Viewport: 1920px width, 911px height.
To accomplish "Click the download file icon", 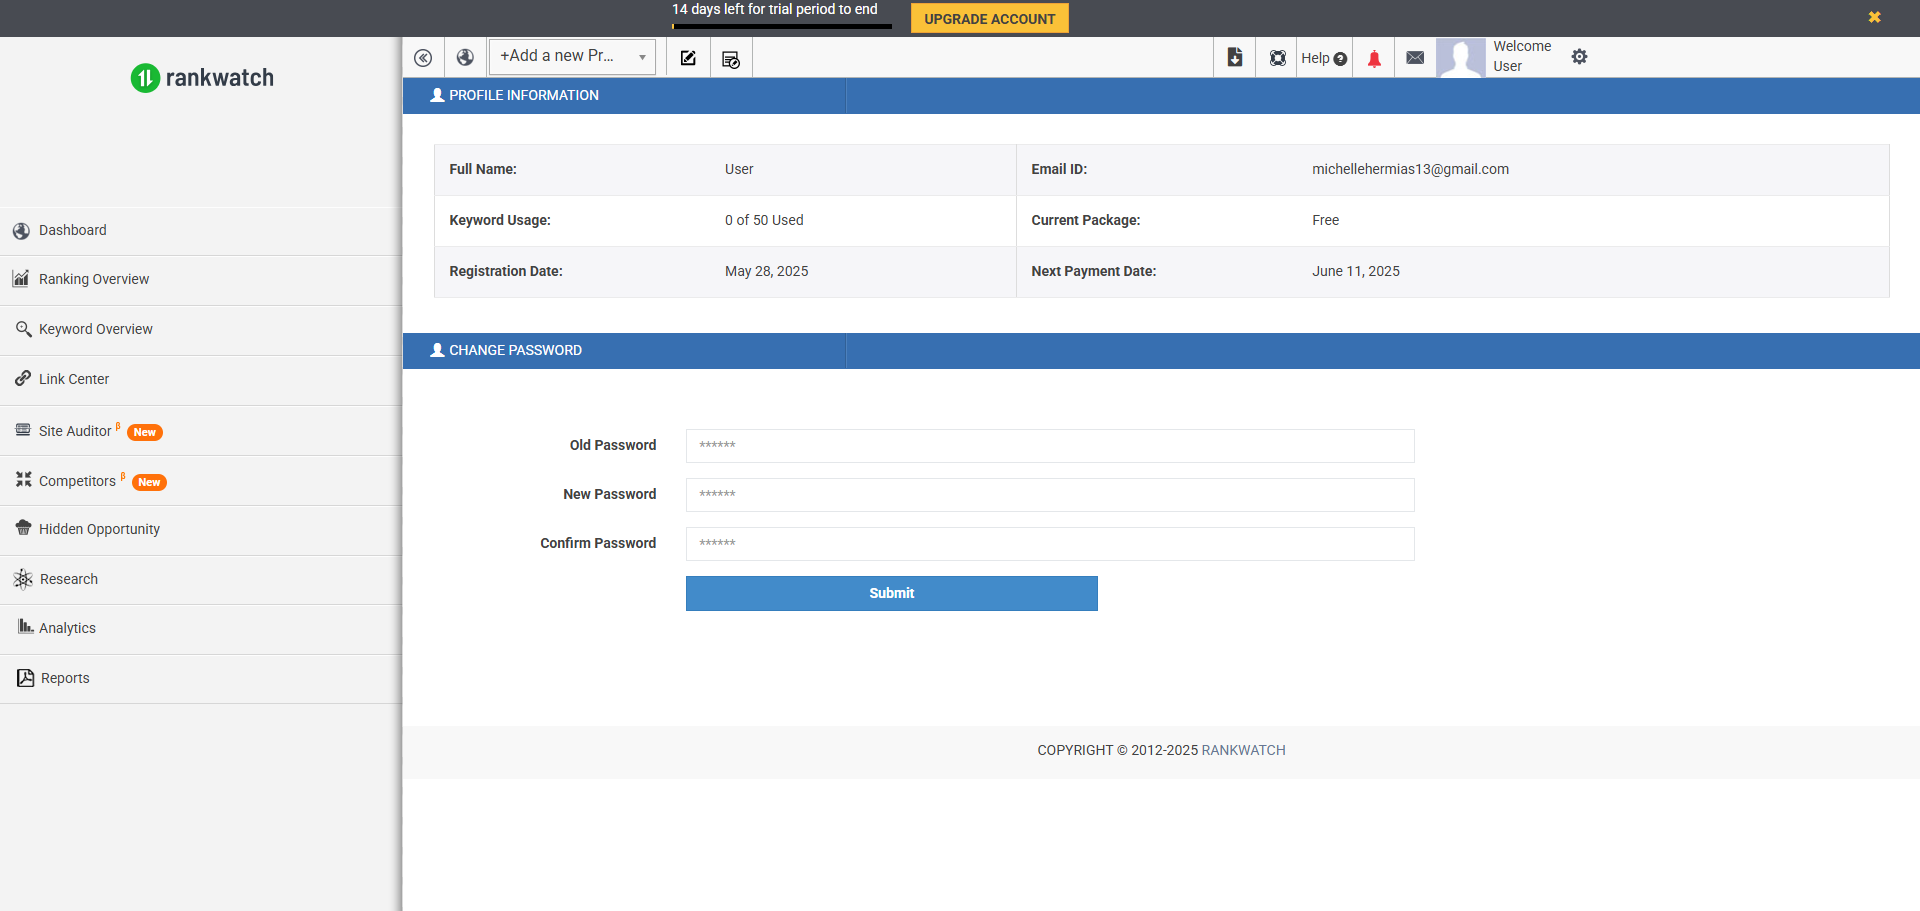I will 1235,58.
